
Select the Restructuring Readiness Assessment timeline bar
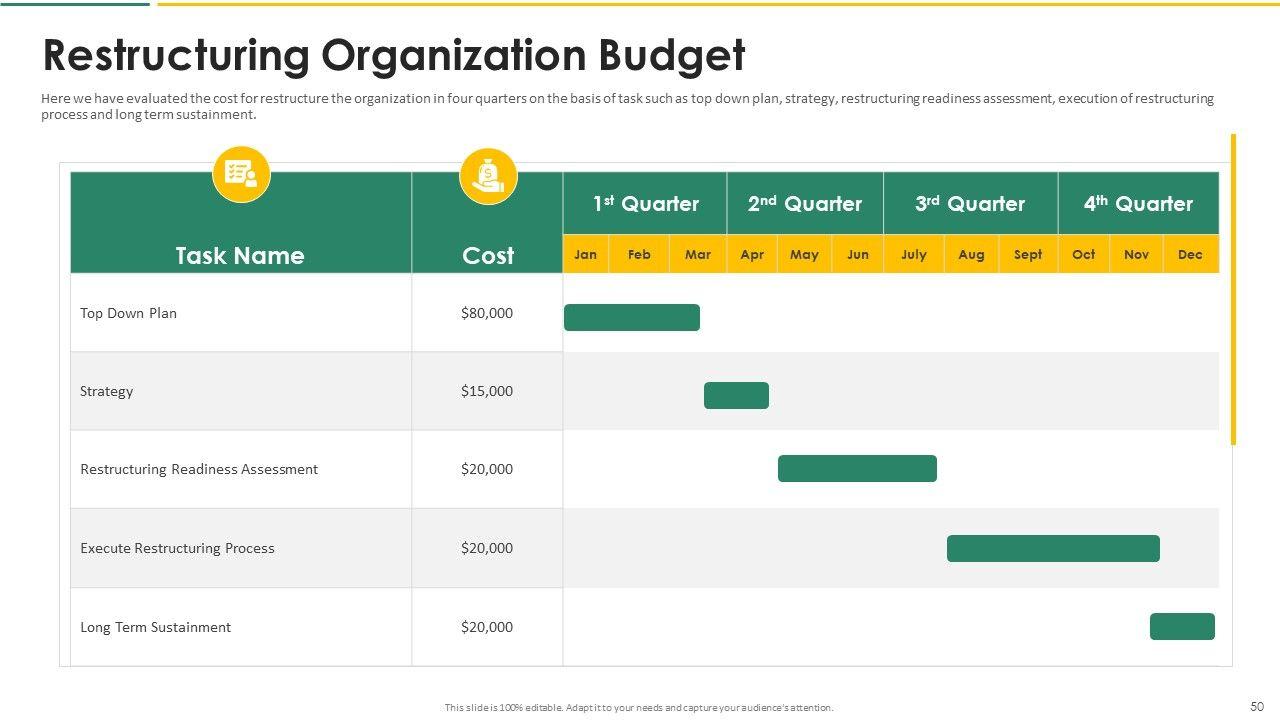coord(857,468)
